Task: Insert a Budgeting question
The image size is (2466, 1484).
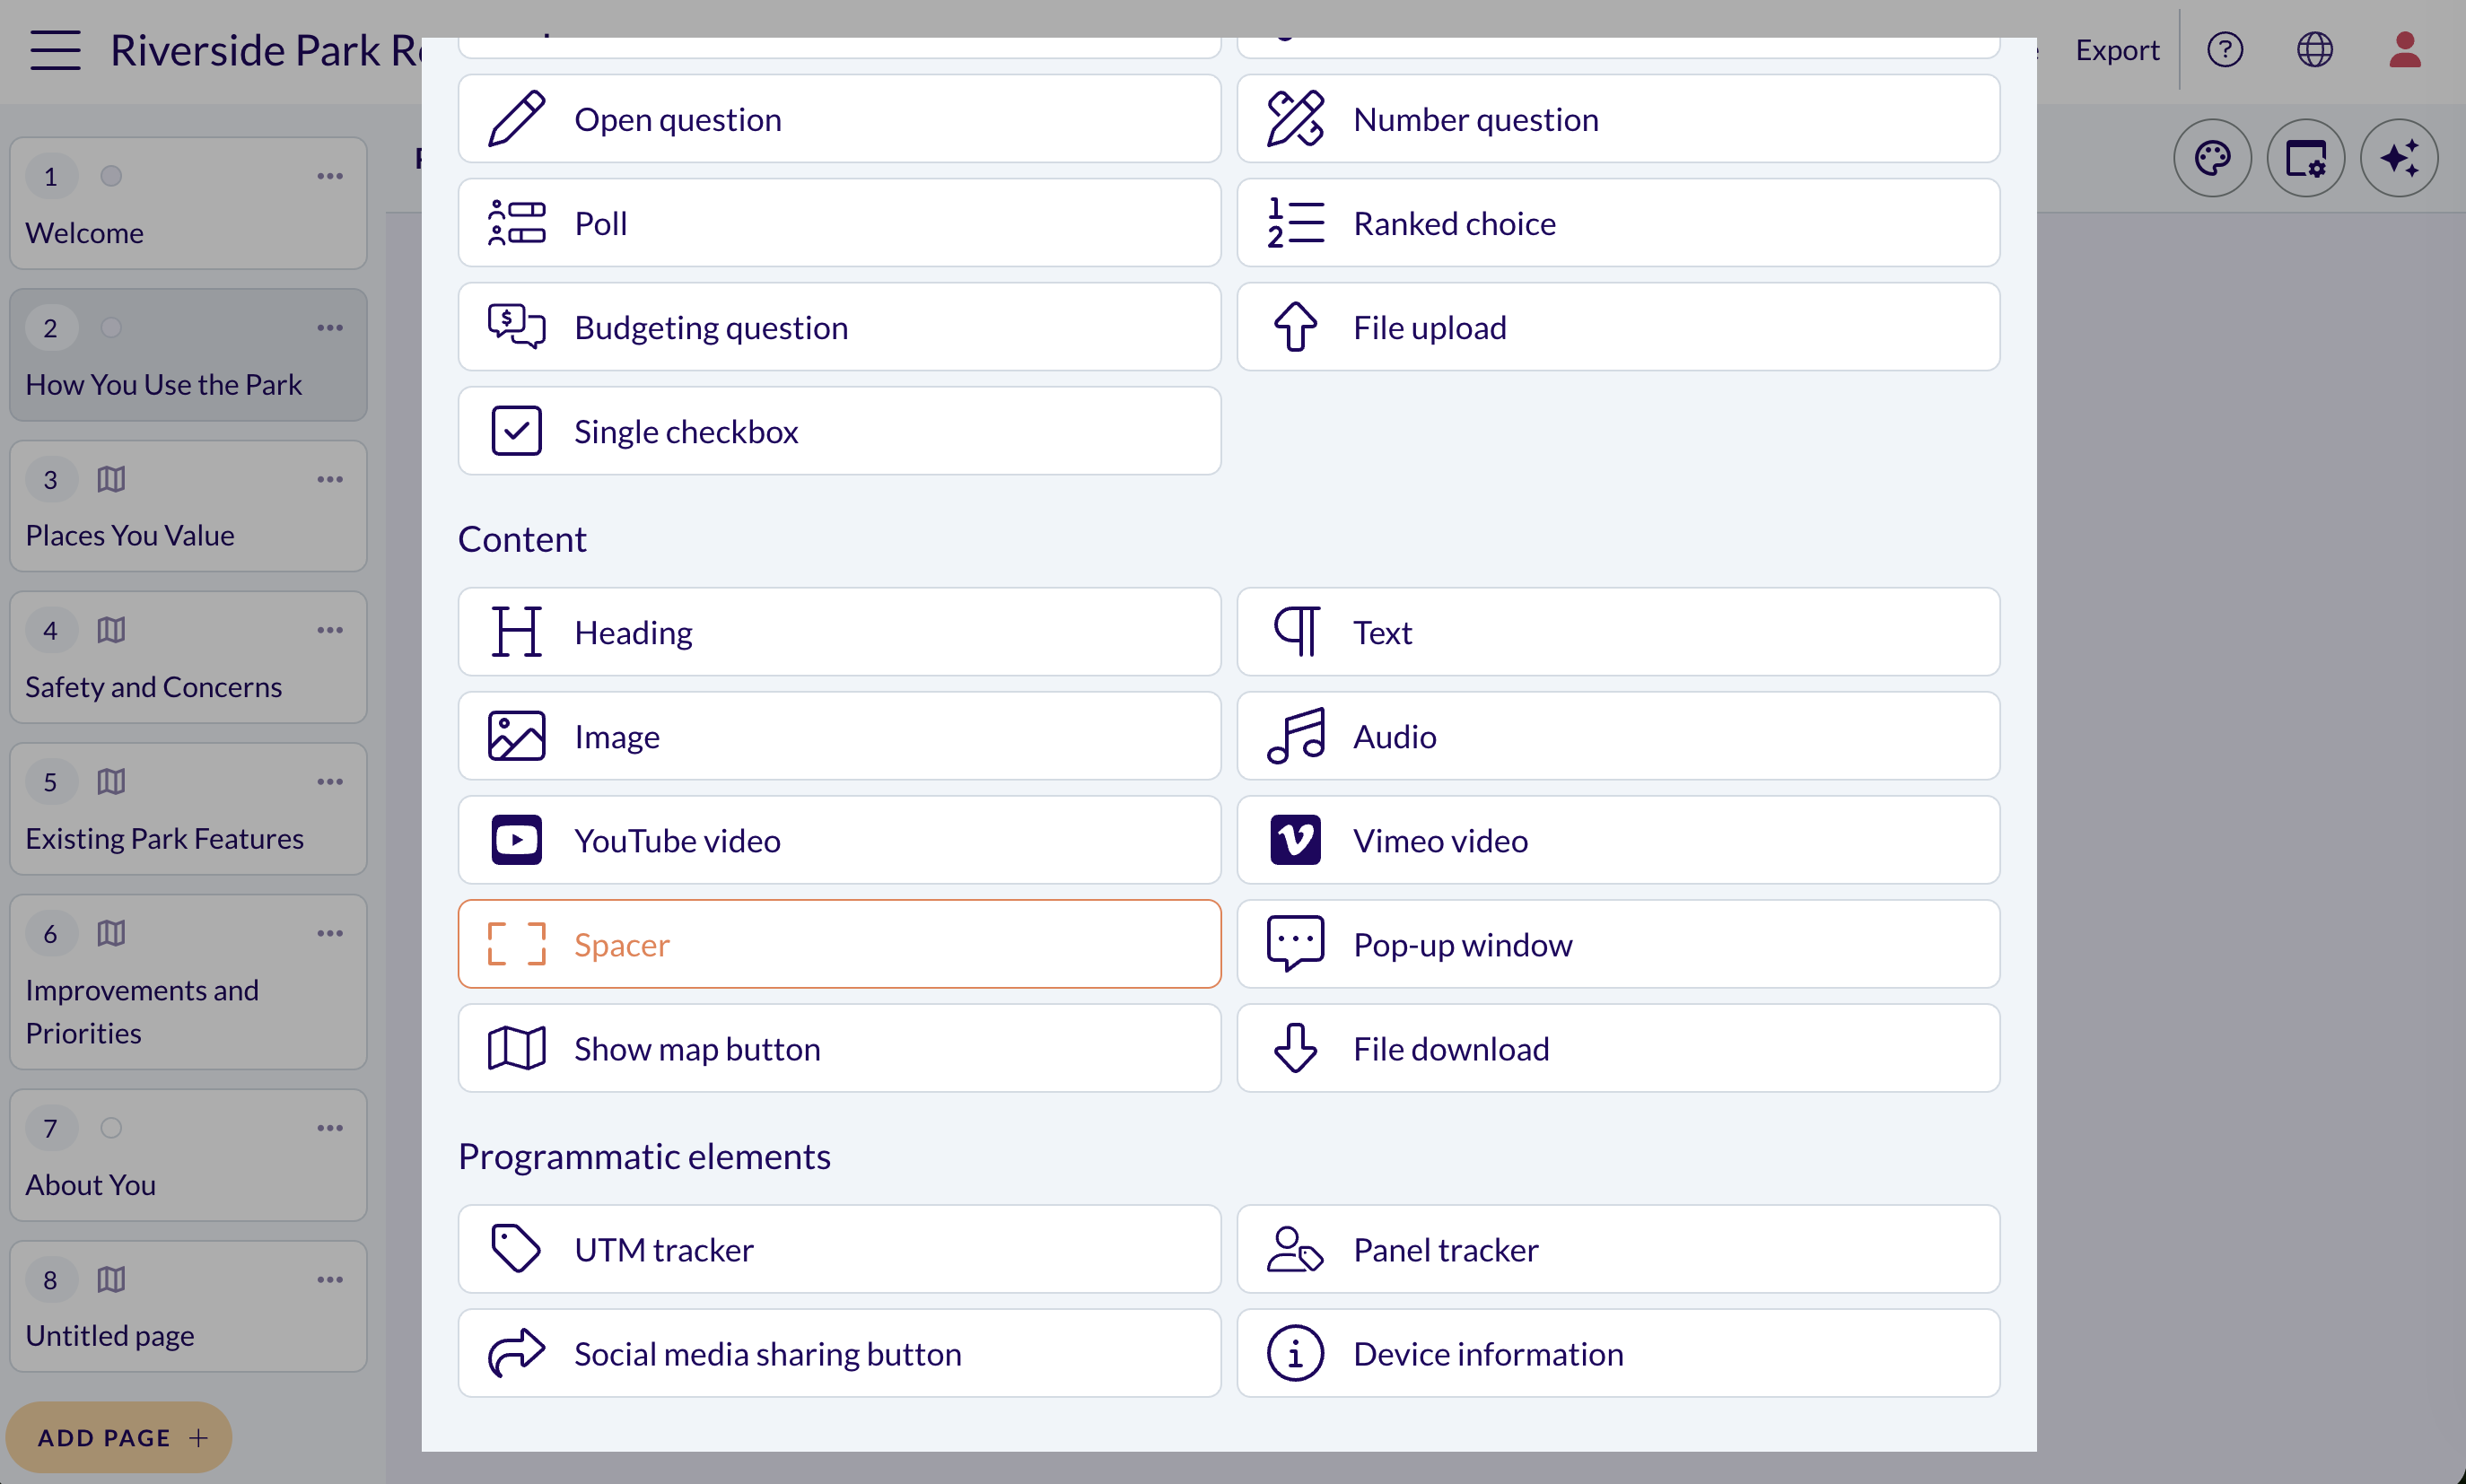Action: tap(839, 327)
